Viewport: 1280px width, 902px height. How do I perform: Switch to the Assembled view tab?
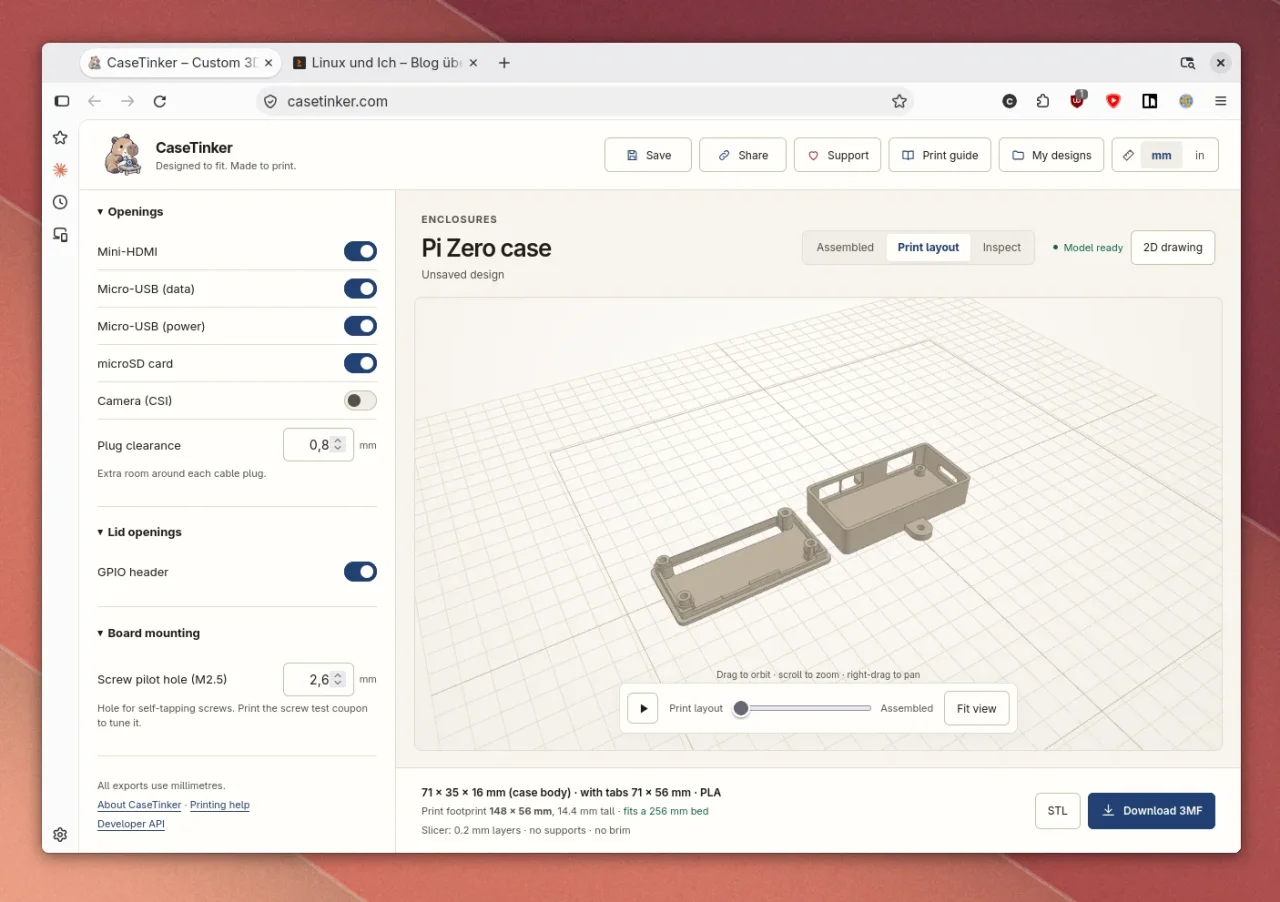coord(845,247)
